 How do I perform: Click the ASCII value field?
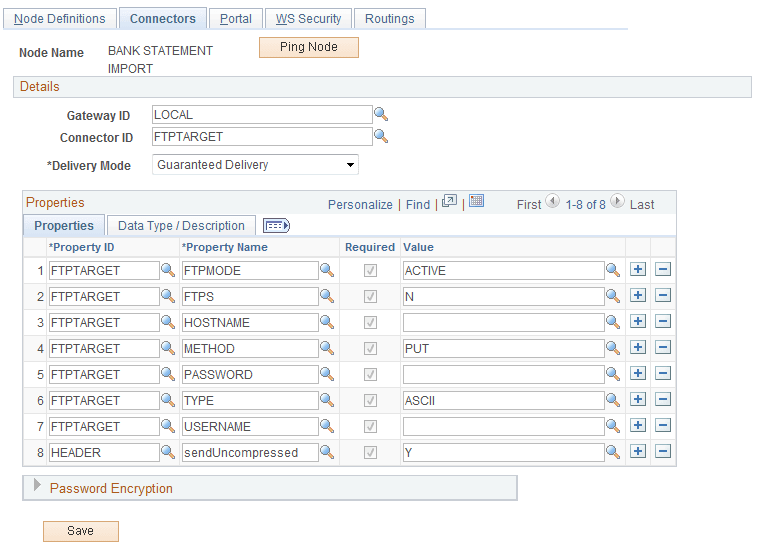tap(503, 401)
